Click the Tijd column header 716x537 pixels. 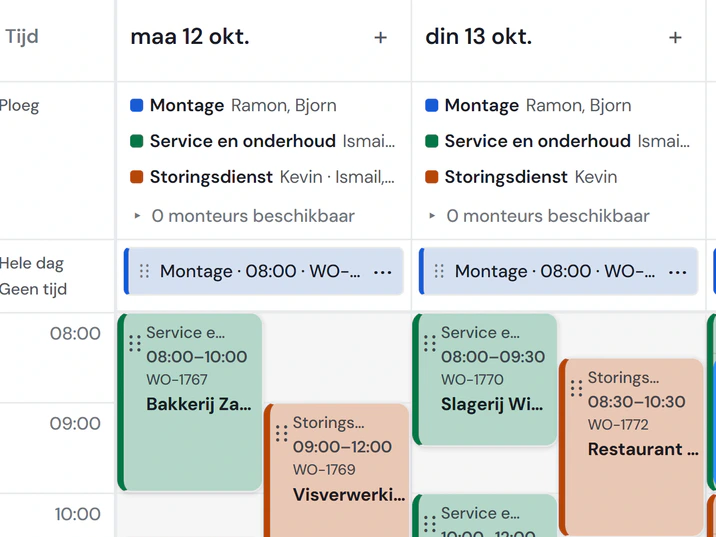[21, 37]
